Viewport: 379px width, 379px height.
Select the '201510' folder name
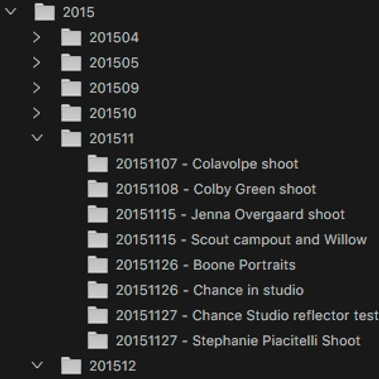tap(113, 114)
